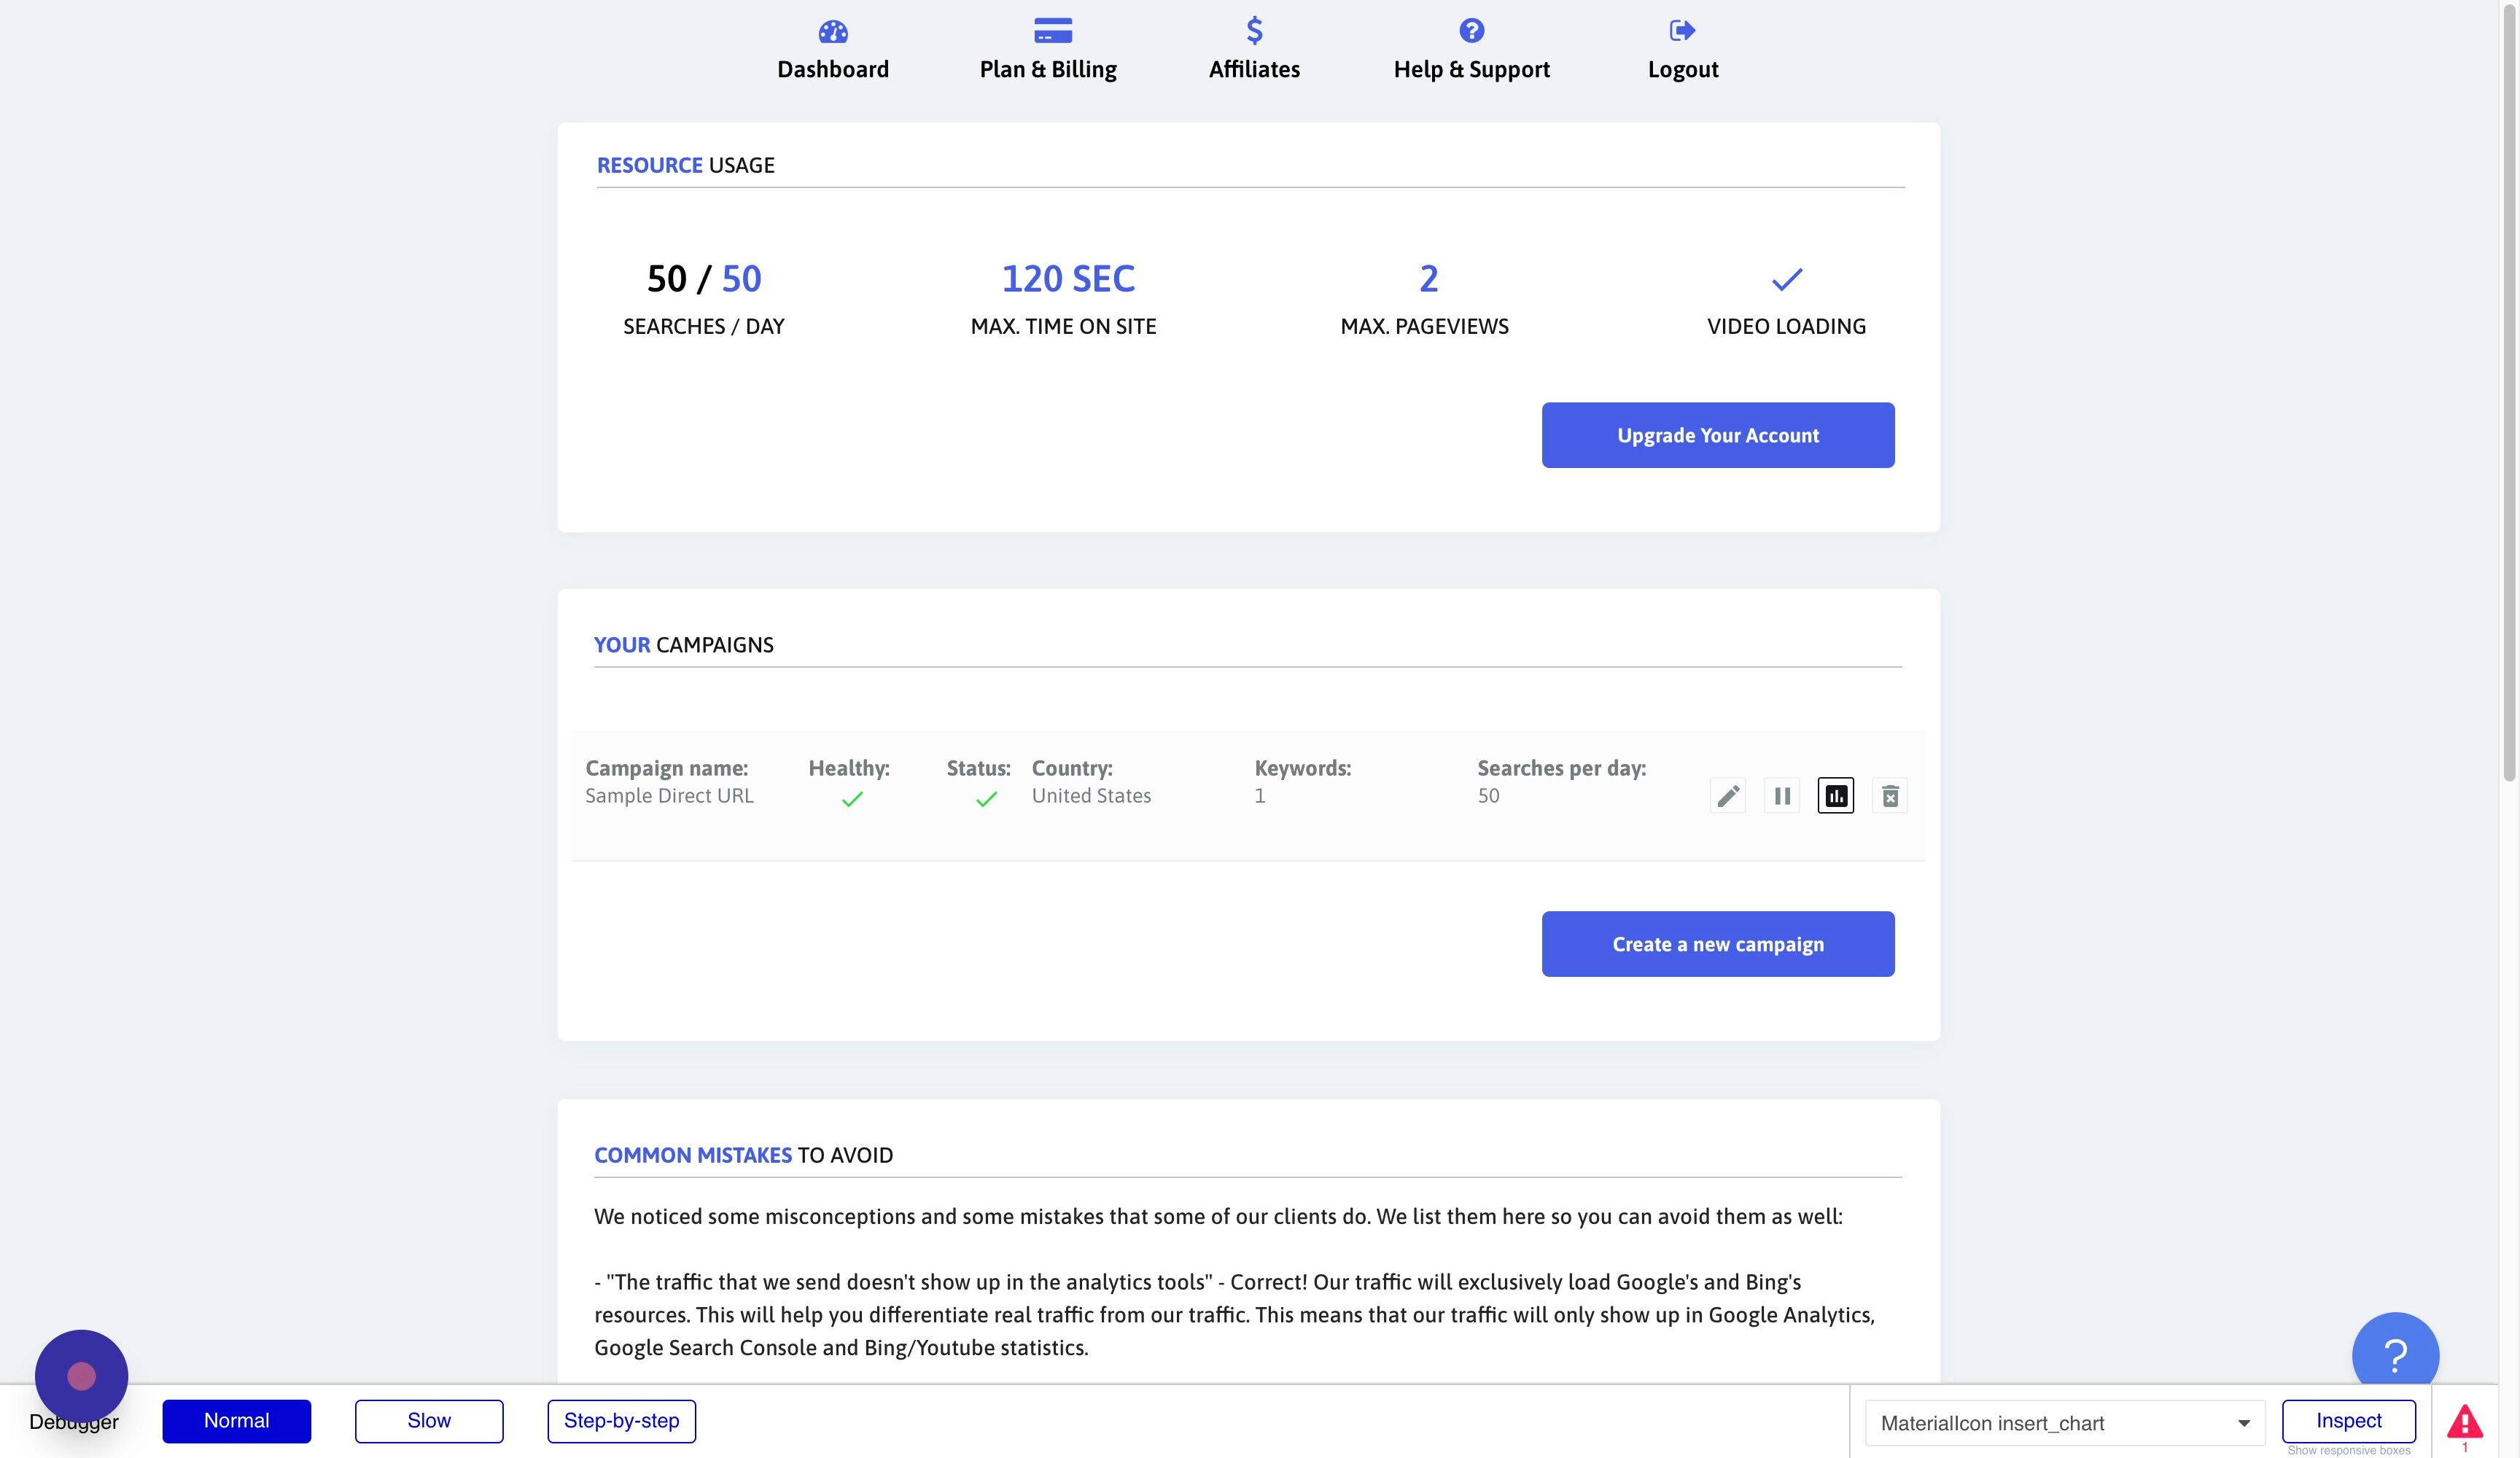Click the red warning triangle icon
The image size is (2520, 1458).
click(x=2465, y=1421)
